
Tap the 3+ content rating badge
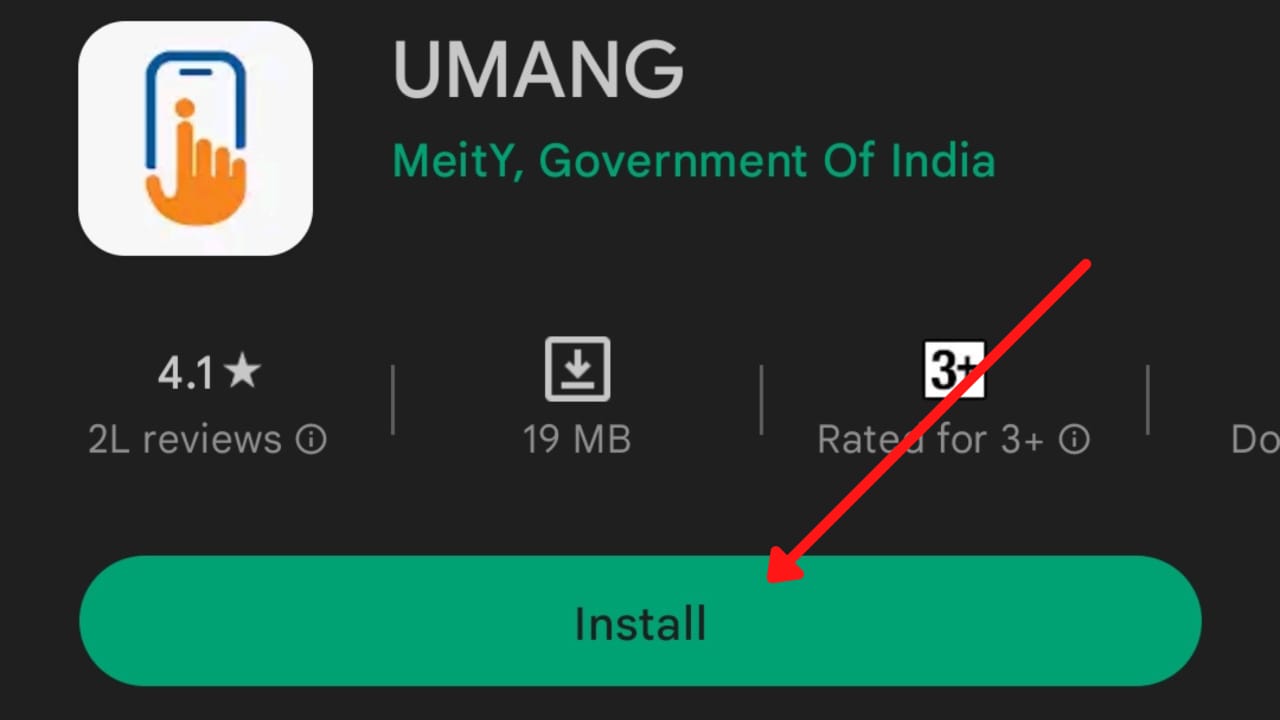click(954, 370)
